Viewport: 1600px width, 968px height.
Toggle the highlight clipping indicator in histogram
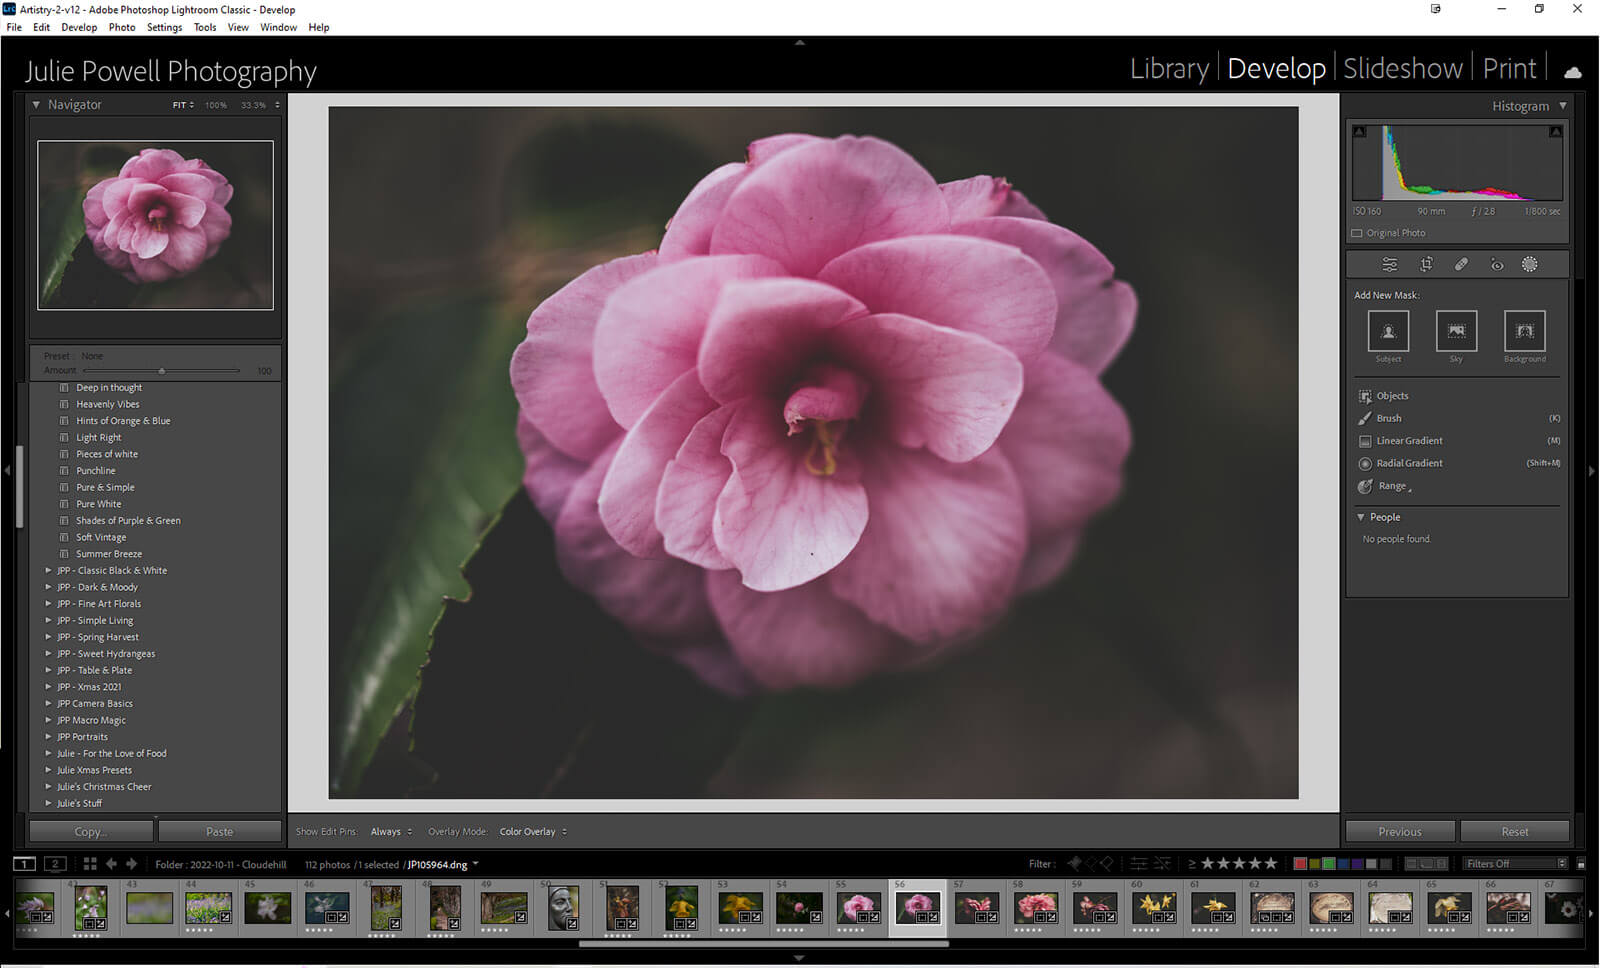[x=1555, y=132]
